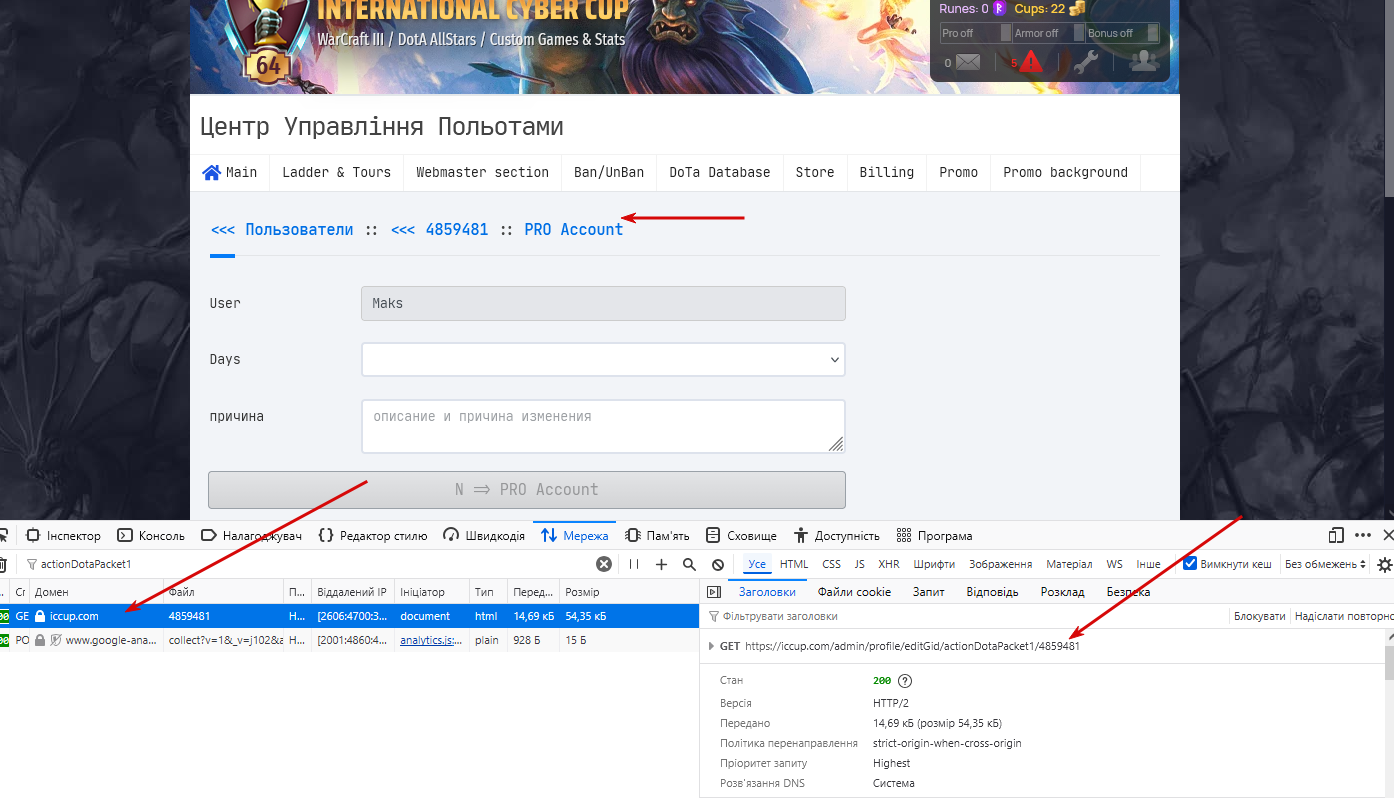The width and height of the screenshot is (1394, 798).
Task: Open the Billing menu
Action: (x=887, y=172)
